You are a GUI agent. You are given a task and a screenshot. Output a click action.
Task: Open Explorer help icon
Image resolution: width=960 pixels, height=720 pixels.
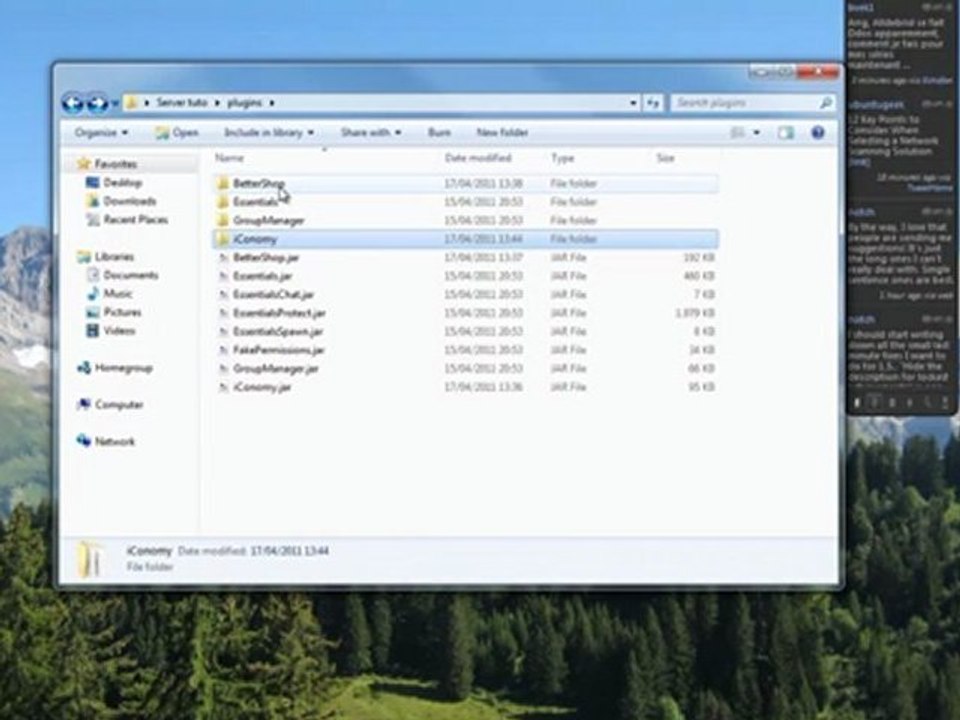tap(817, 132)
